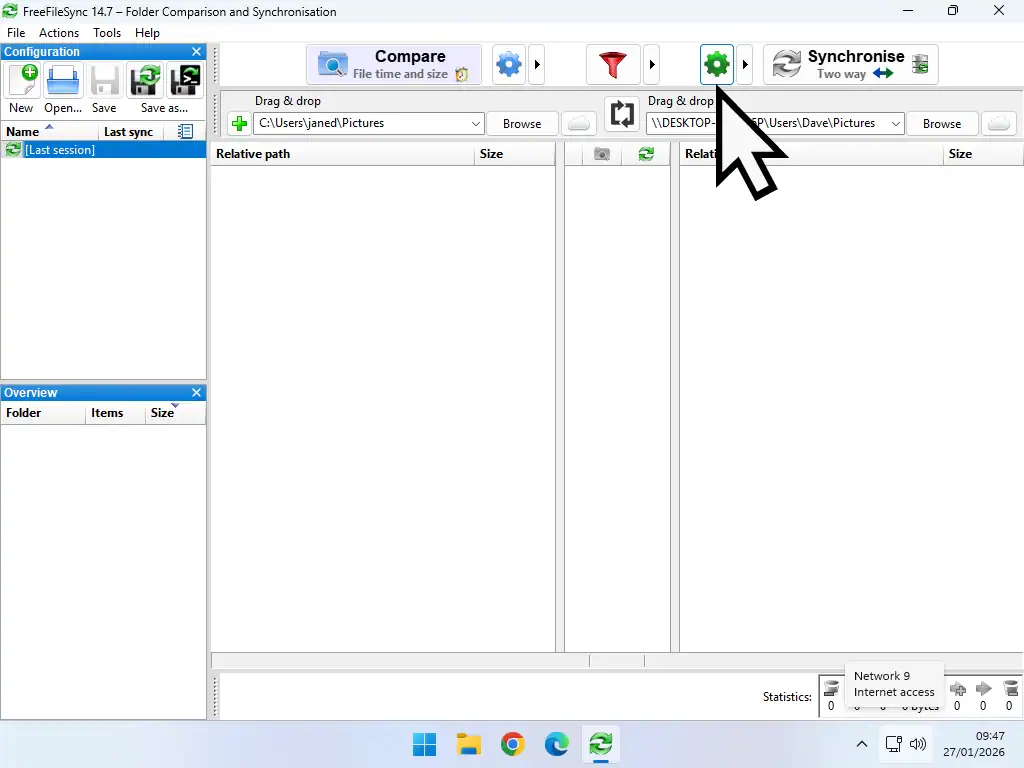Screen dimensions: 1024x768
Task: Add folder pair with green plus
Action: tap(239, 124)
